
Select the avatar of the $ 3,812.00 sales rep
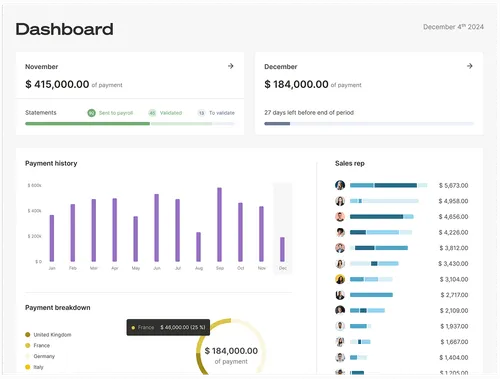point(340,248)
